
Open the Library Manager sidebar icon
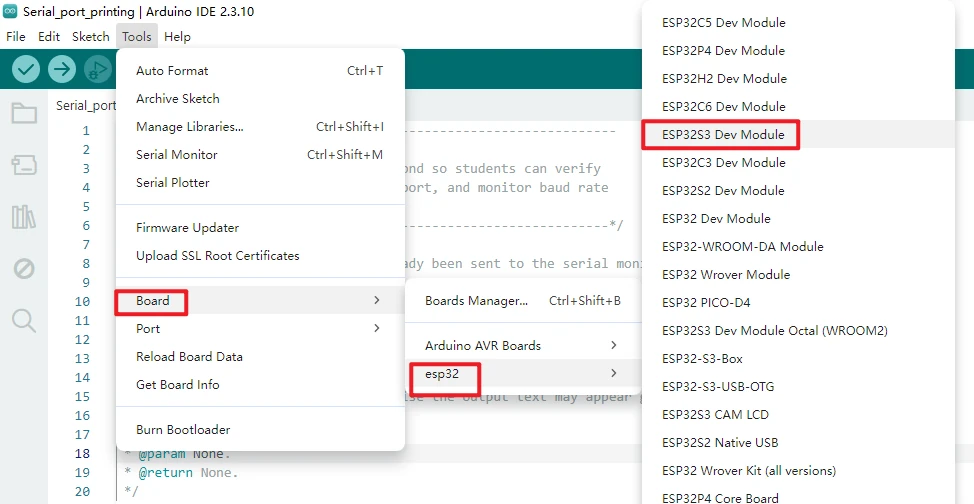click(x=24, y=217)
